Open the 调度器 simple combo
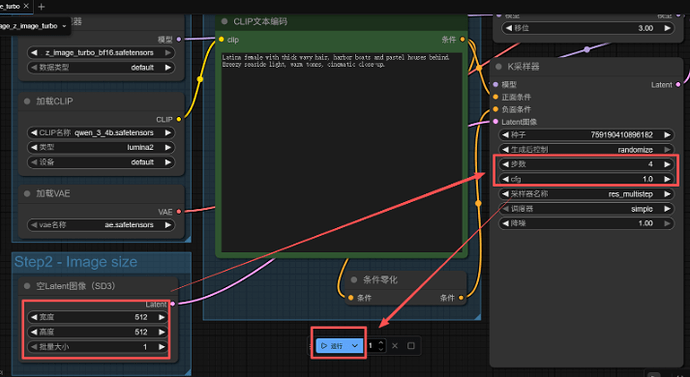Image resolution: width=690 pixels, height=377 pixels. pyautogui.click(x=586, y=209)
